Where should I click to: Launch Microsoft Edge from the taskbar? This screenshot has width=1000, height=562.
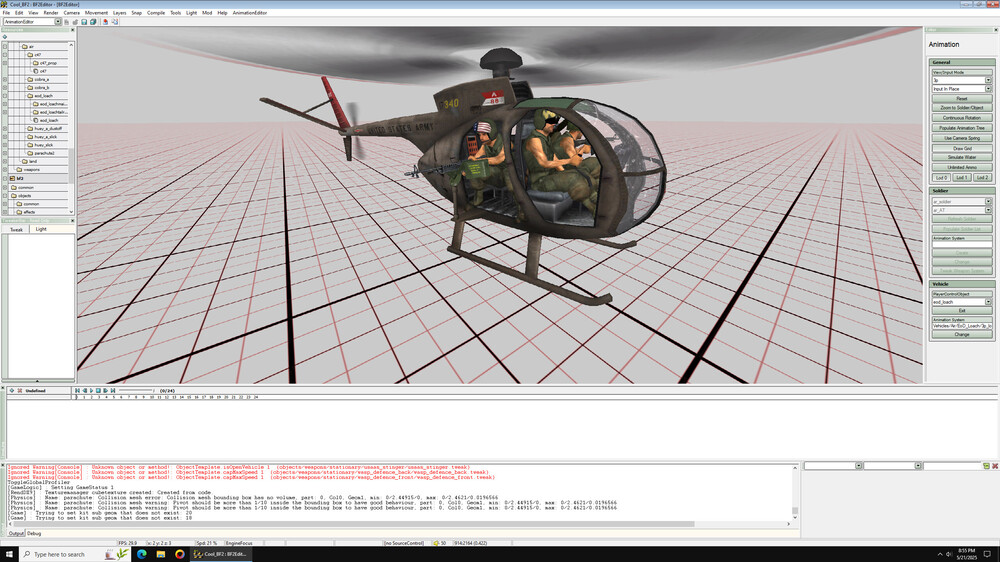(x=142, y=554)
